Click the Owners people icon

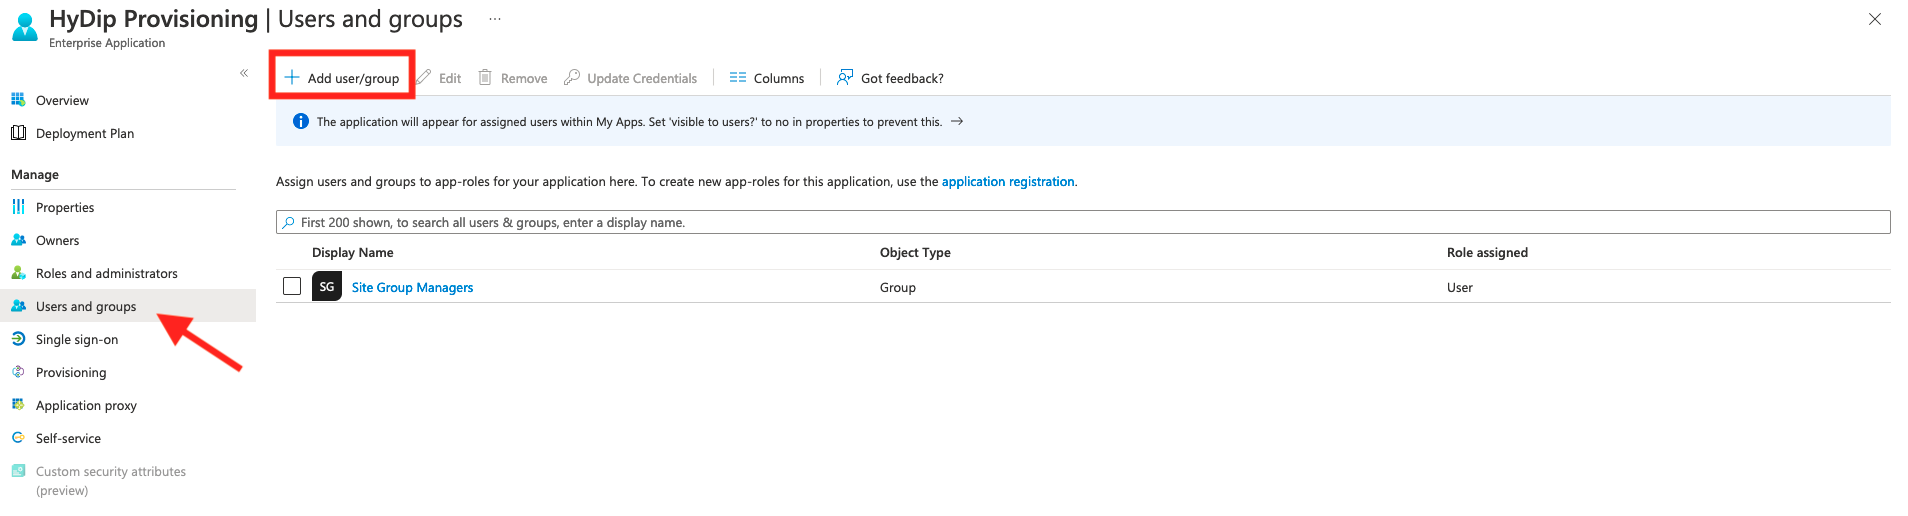click(18, 240)
